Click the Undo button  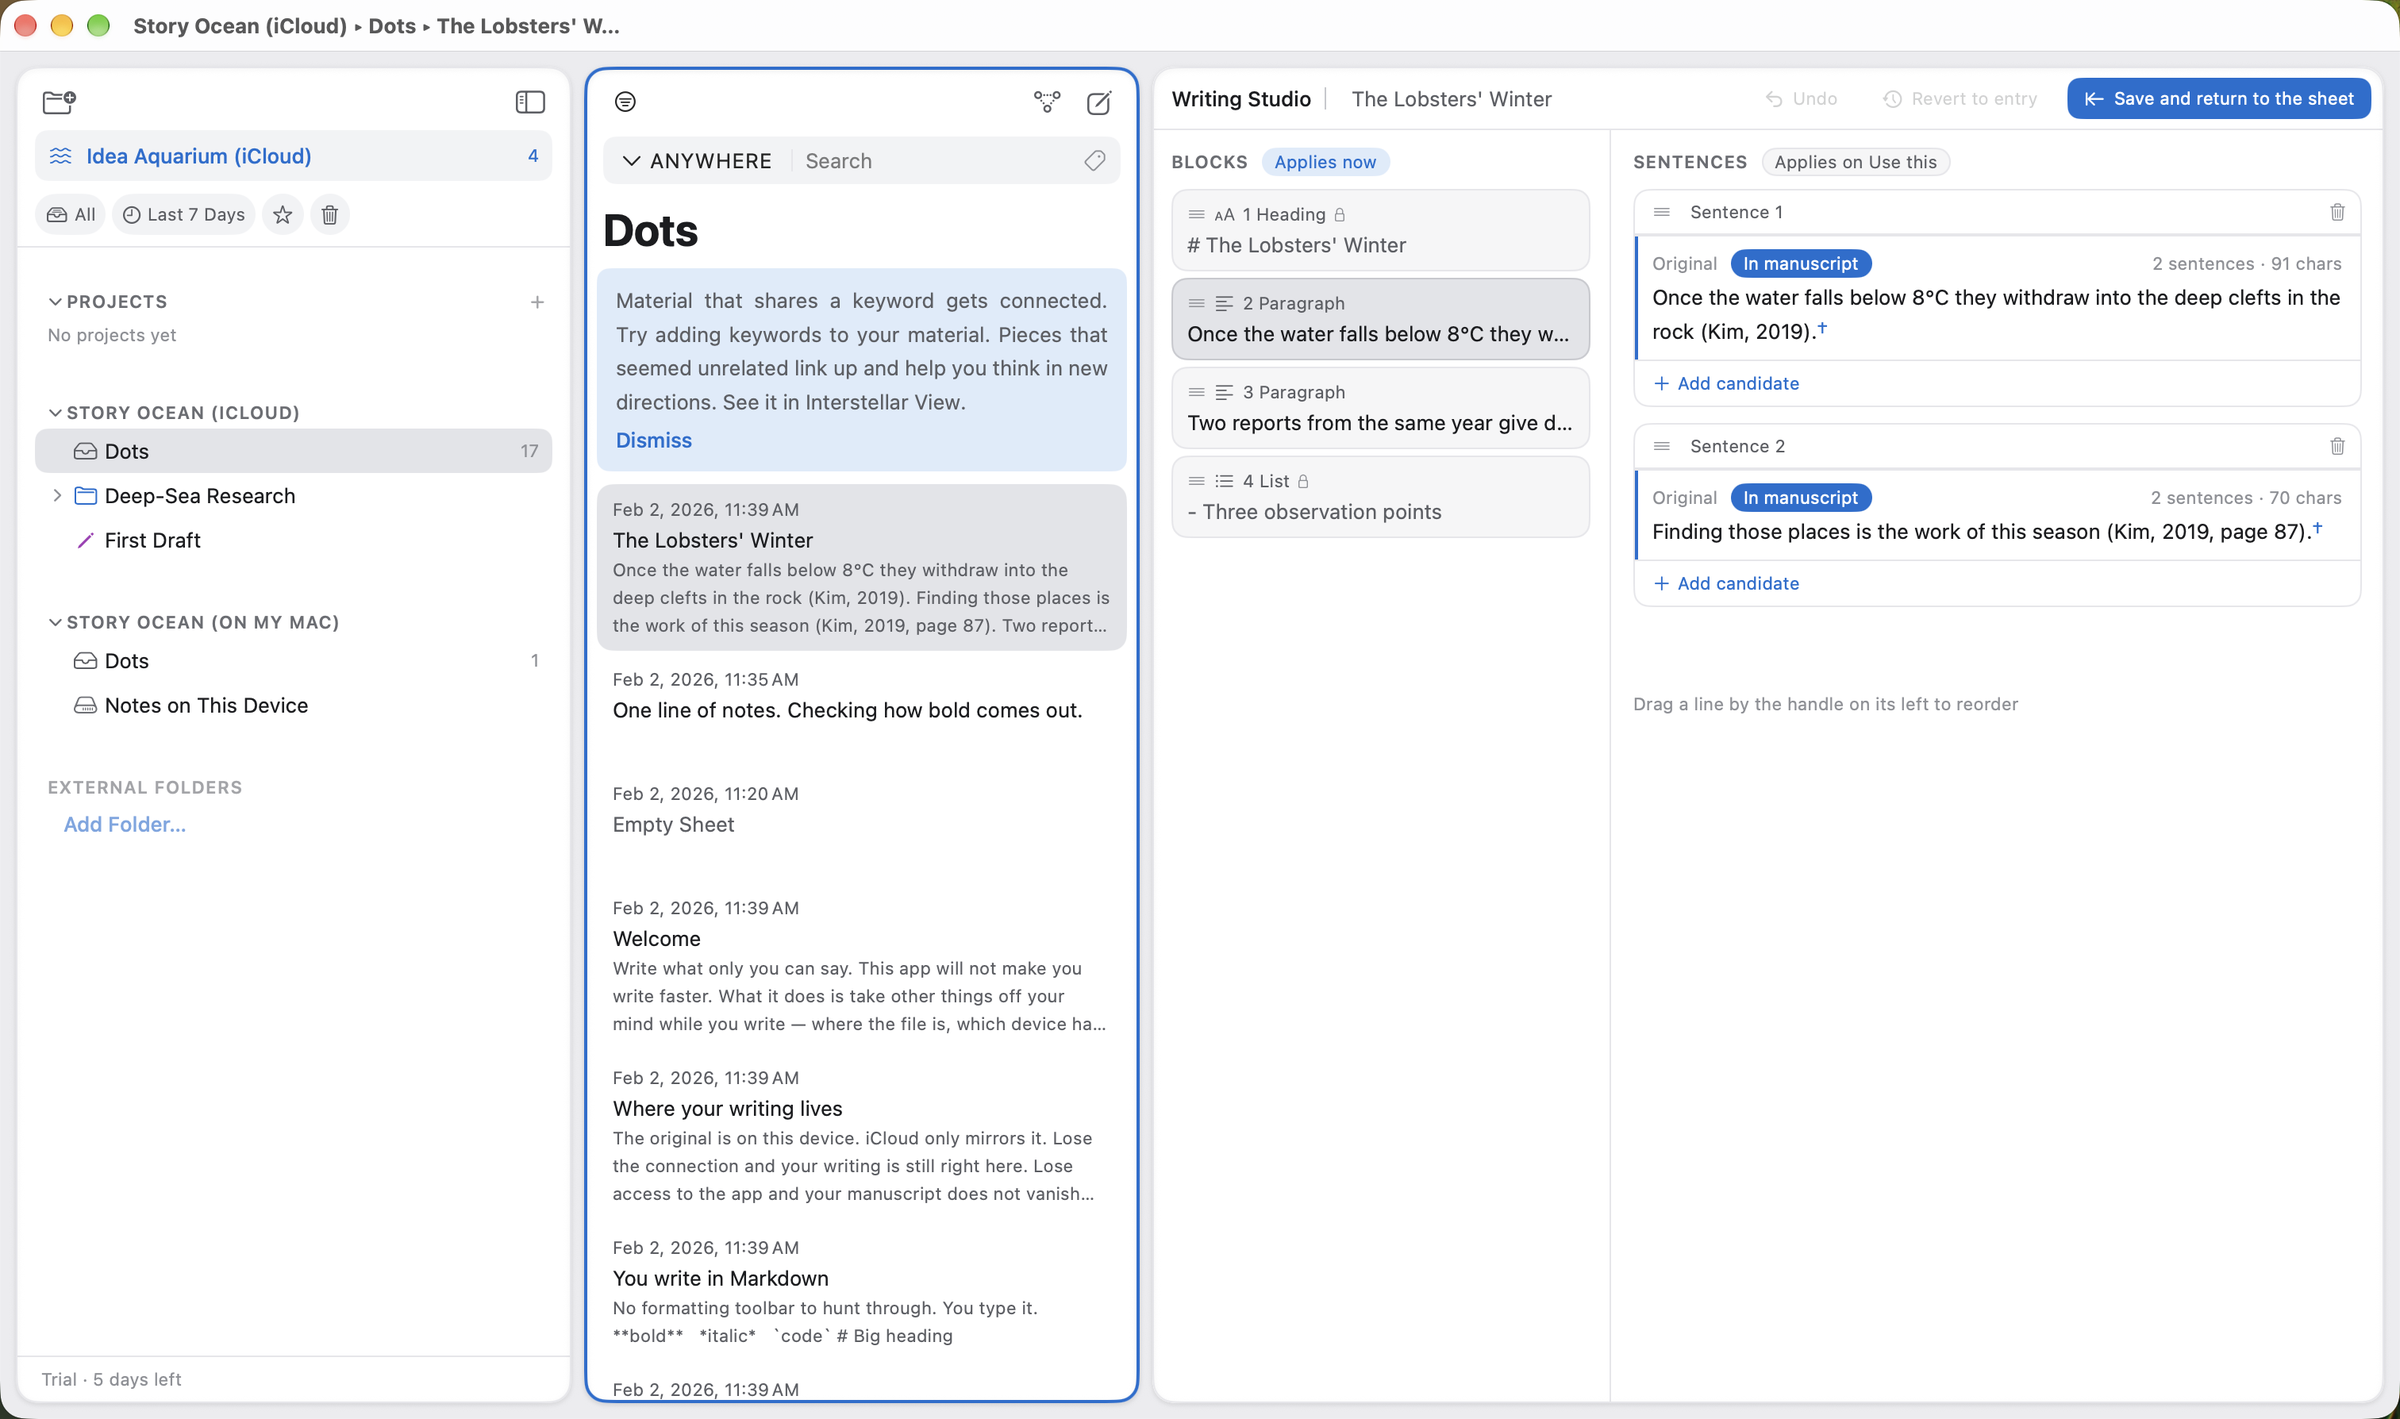(x=1801, y=99)
